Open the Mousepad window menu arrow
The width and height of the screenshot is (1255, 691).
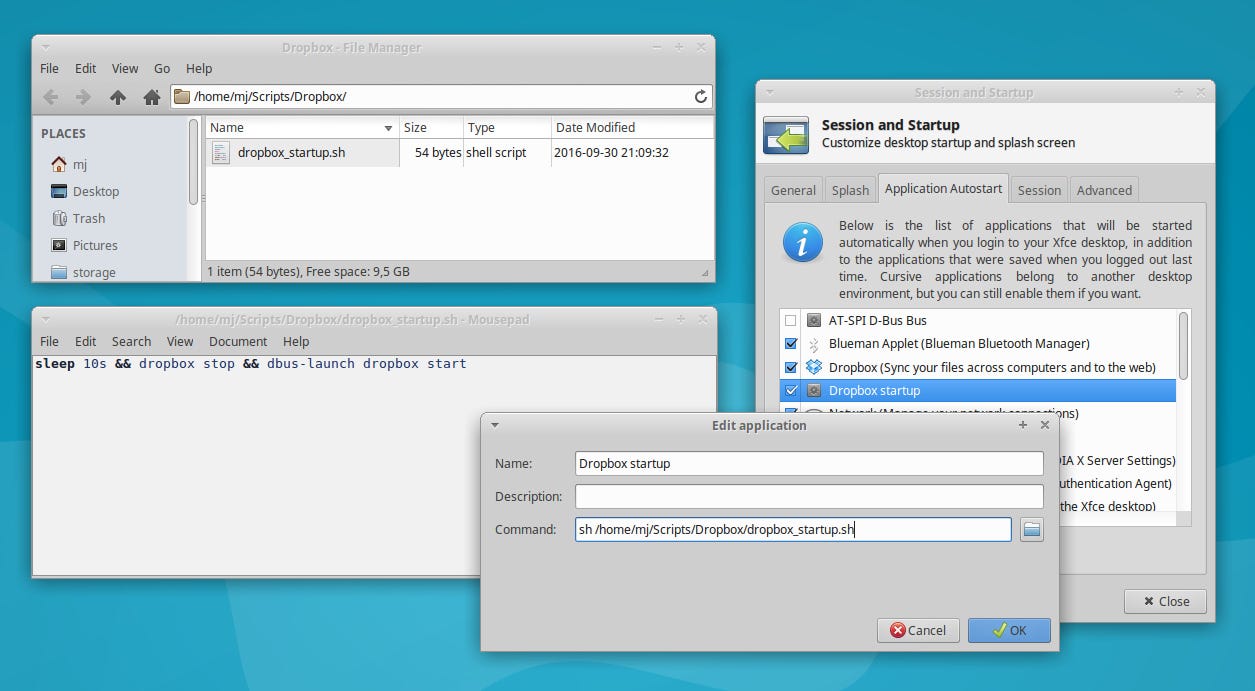coord(45,319)
